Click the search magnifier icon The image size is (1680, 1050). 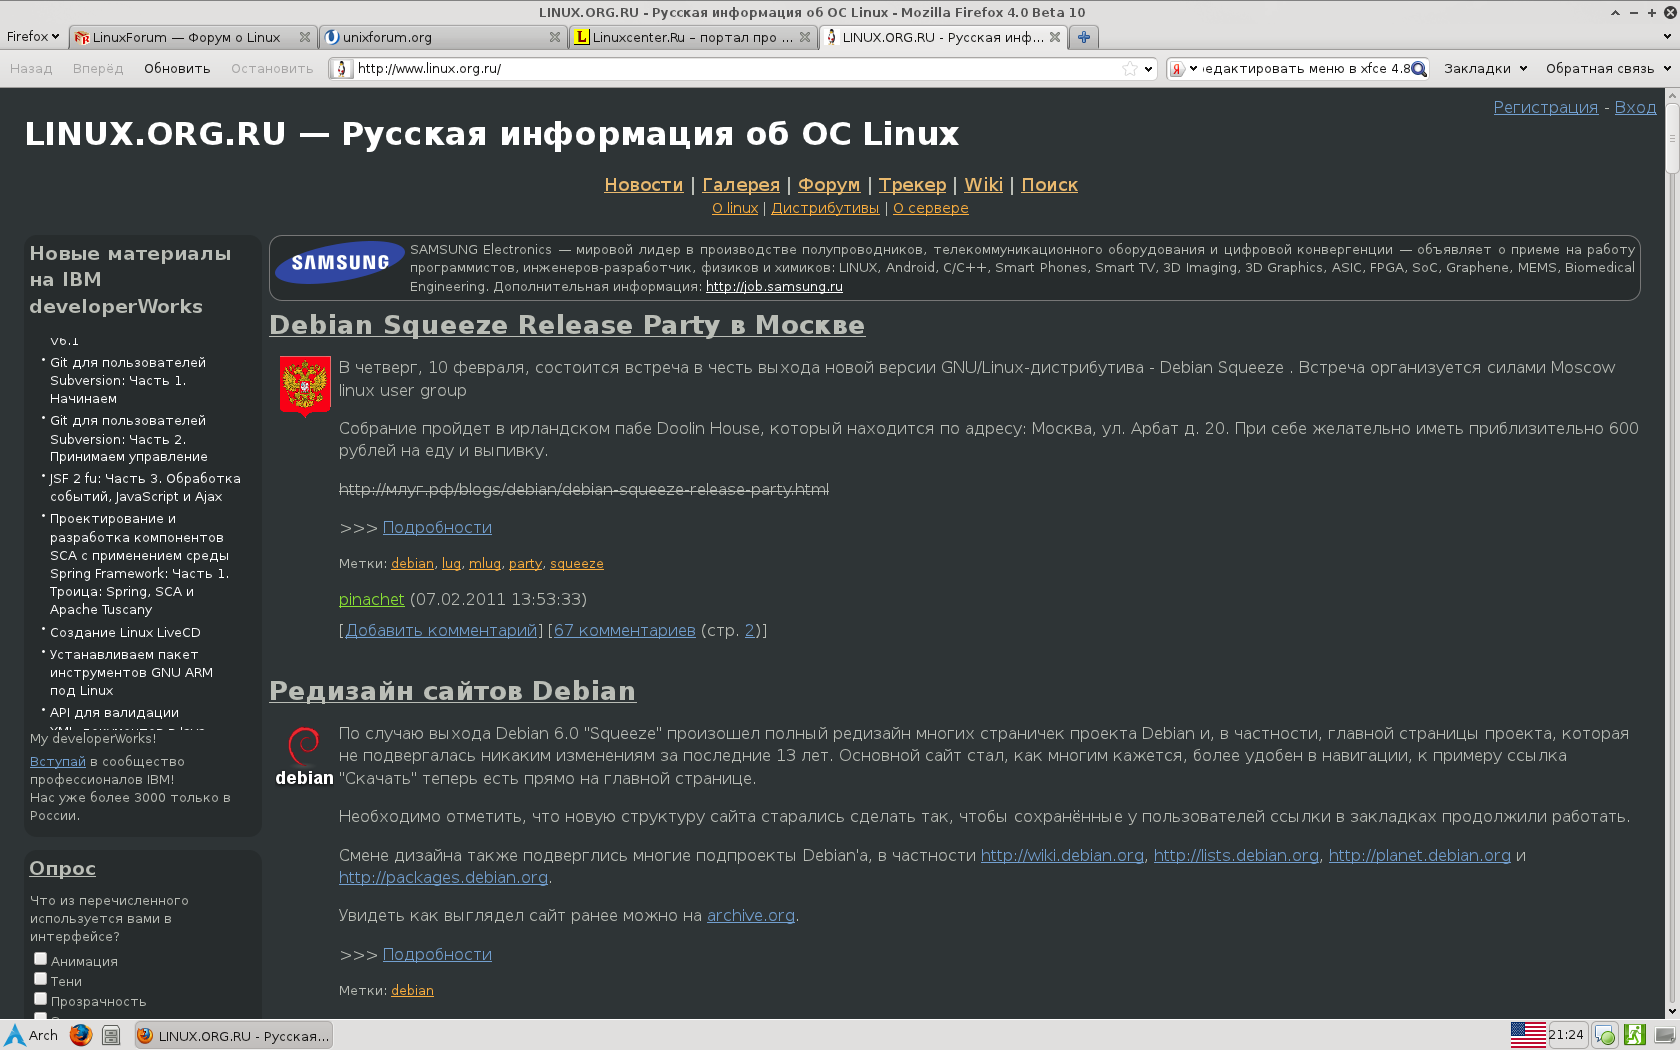coord(1418,69)
